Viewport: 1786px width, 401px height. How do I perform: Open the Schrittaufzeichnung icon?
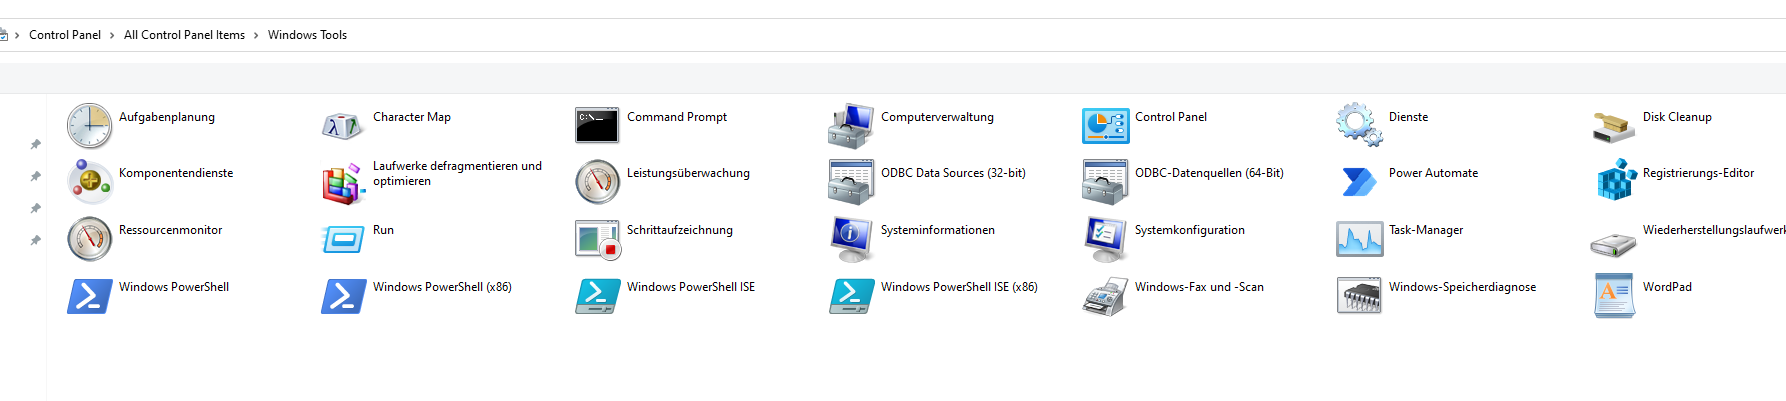(598, 240)
